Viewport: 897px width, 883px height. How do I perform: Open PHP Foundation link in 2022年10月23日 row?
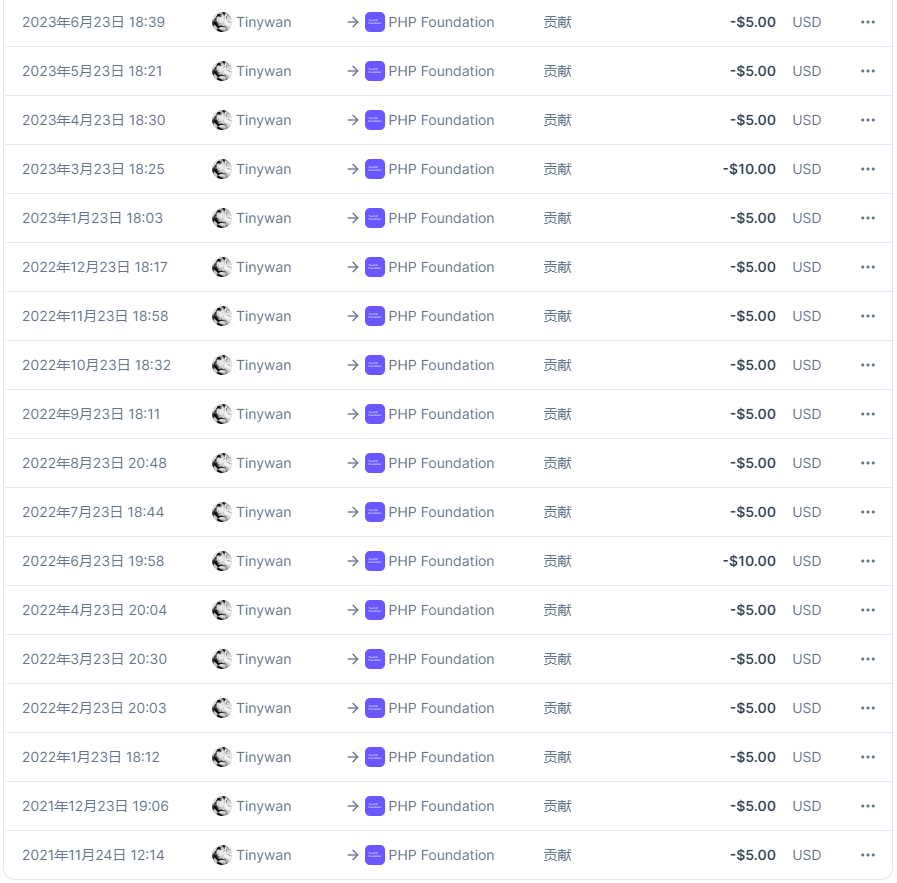click(441, 365)
